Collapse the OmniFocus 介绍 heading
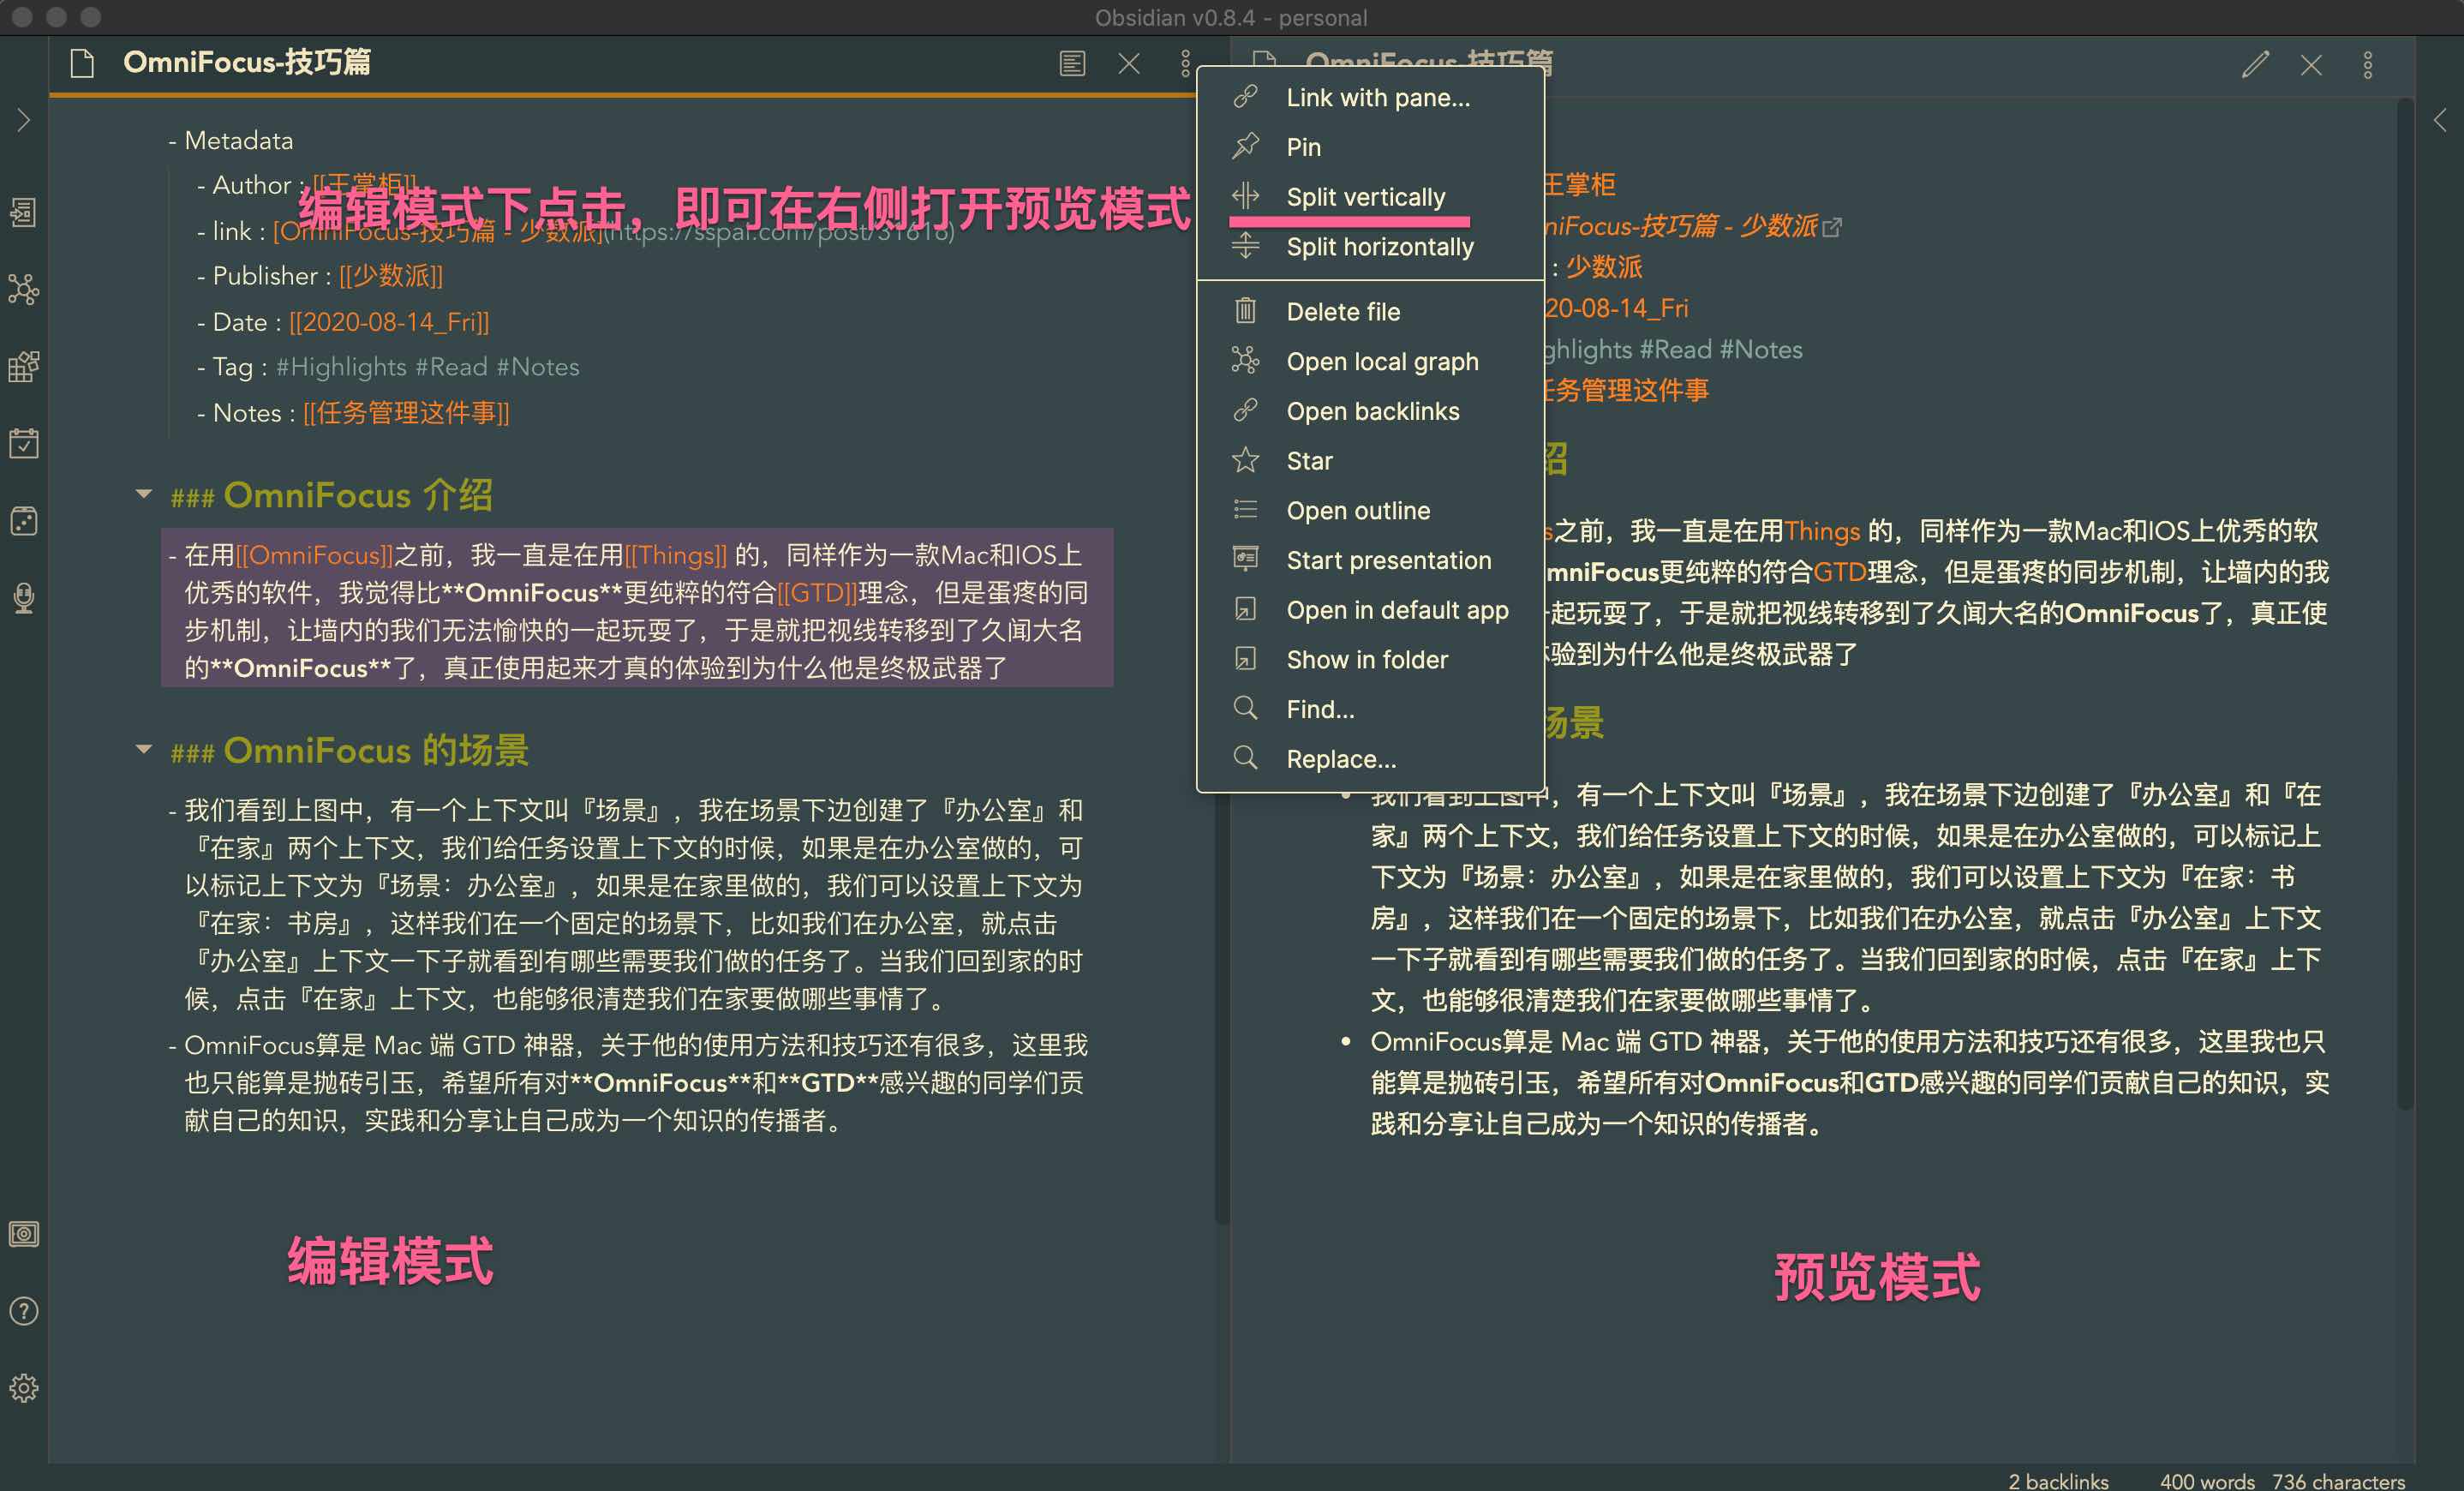Image resolution: width=2464 pixels, height=1491 pixels. pyautogui.click(x=144, y=494)
